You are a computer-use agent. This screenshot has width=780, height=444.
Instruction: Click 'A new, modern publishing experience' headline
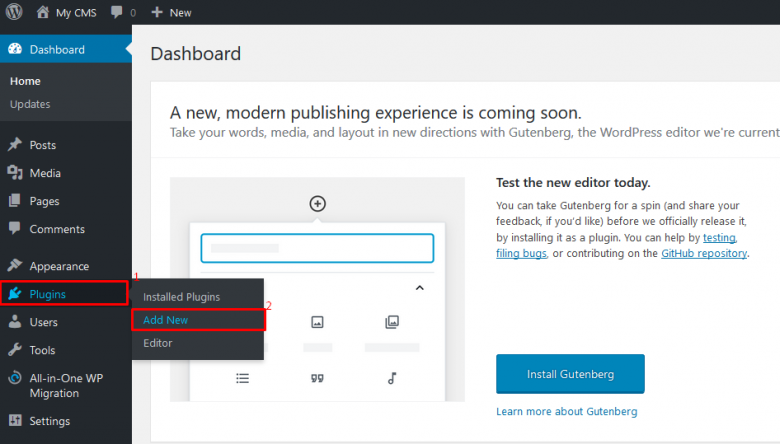click(376, 113)
